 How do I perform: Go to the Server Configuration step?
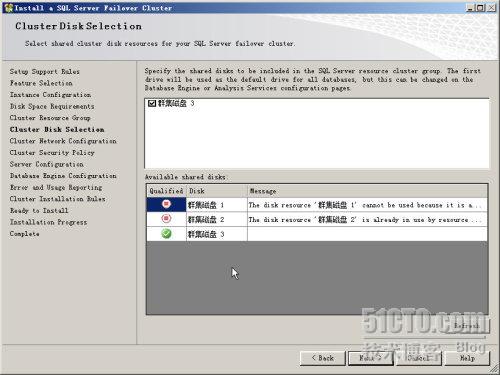click(x=47, y=164)
